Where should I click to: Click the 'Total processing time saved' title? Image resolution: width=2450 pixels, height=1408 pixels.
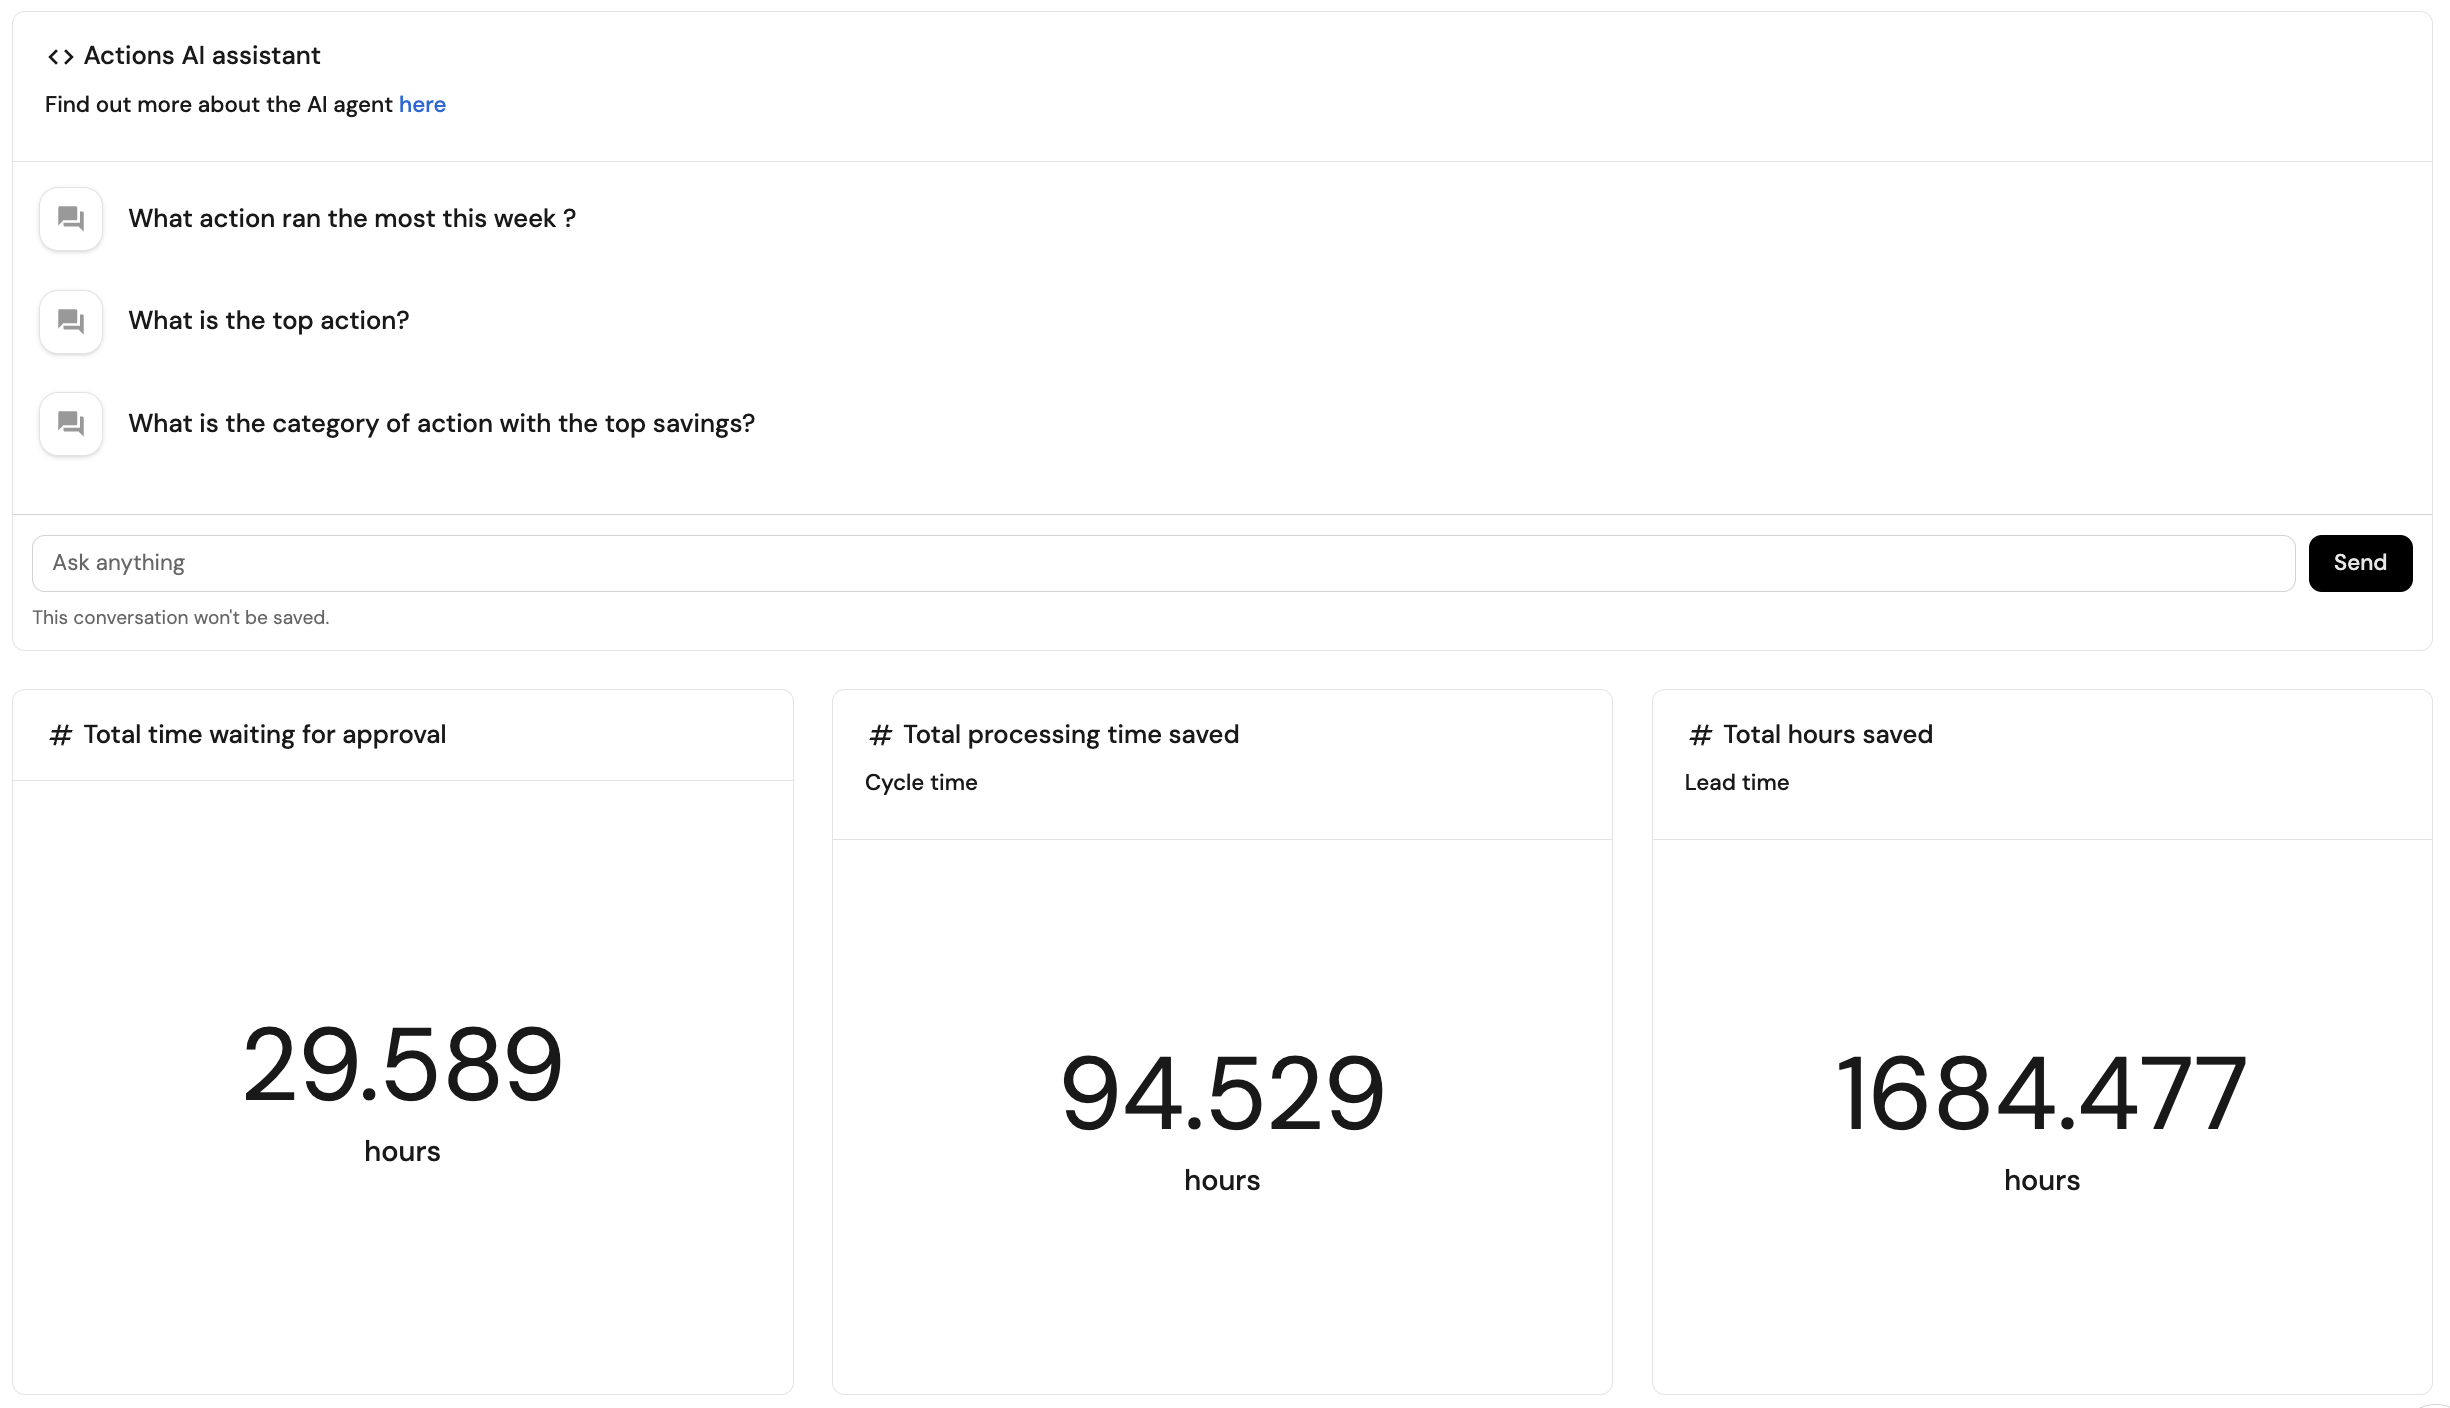point(1071,735)
